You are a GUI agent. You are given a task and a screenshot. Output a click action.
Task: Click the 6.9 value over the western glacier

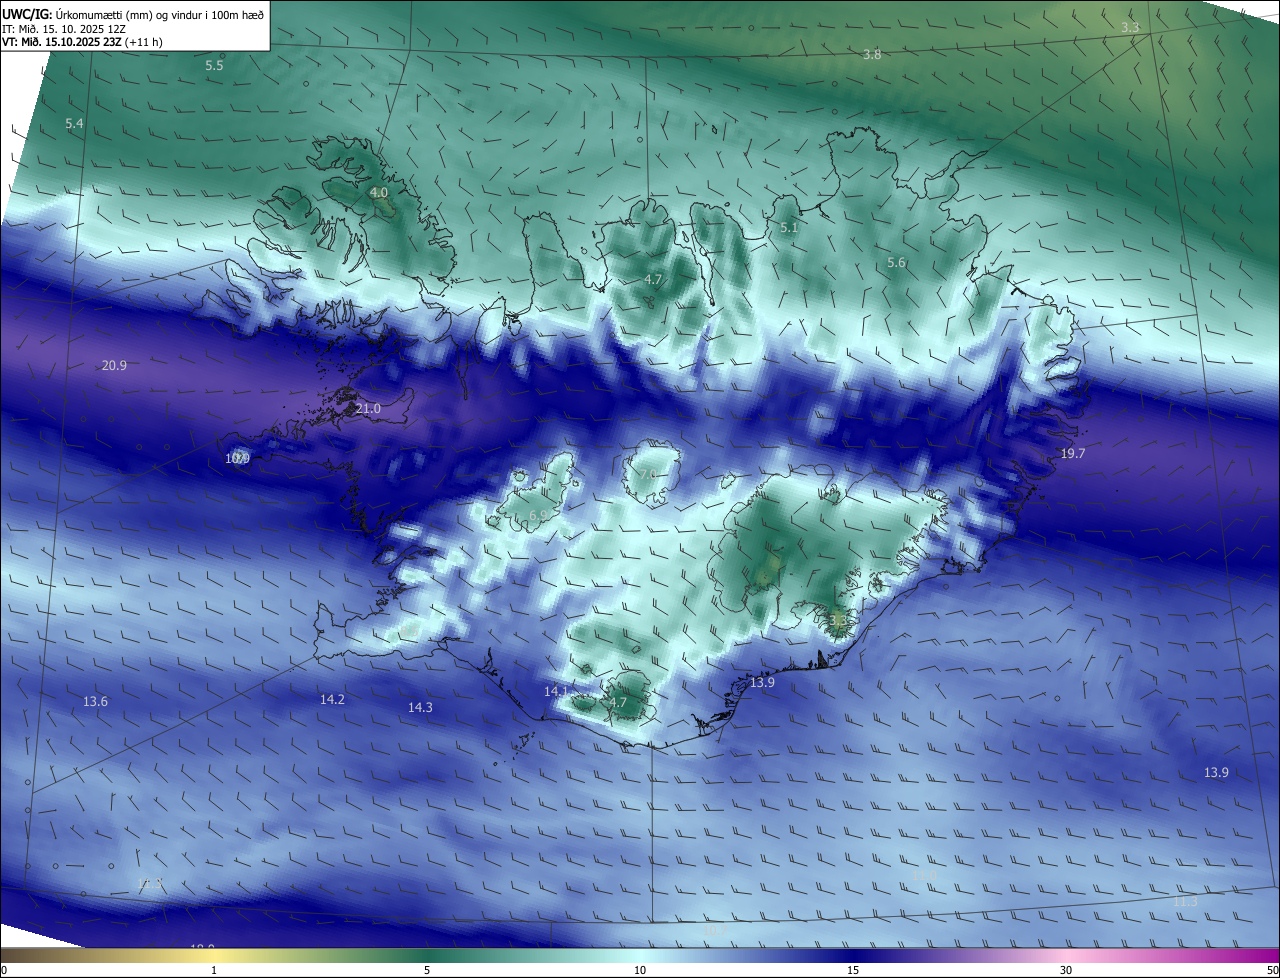(x=538, y=515)
